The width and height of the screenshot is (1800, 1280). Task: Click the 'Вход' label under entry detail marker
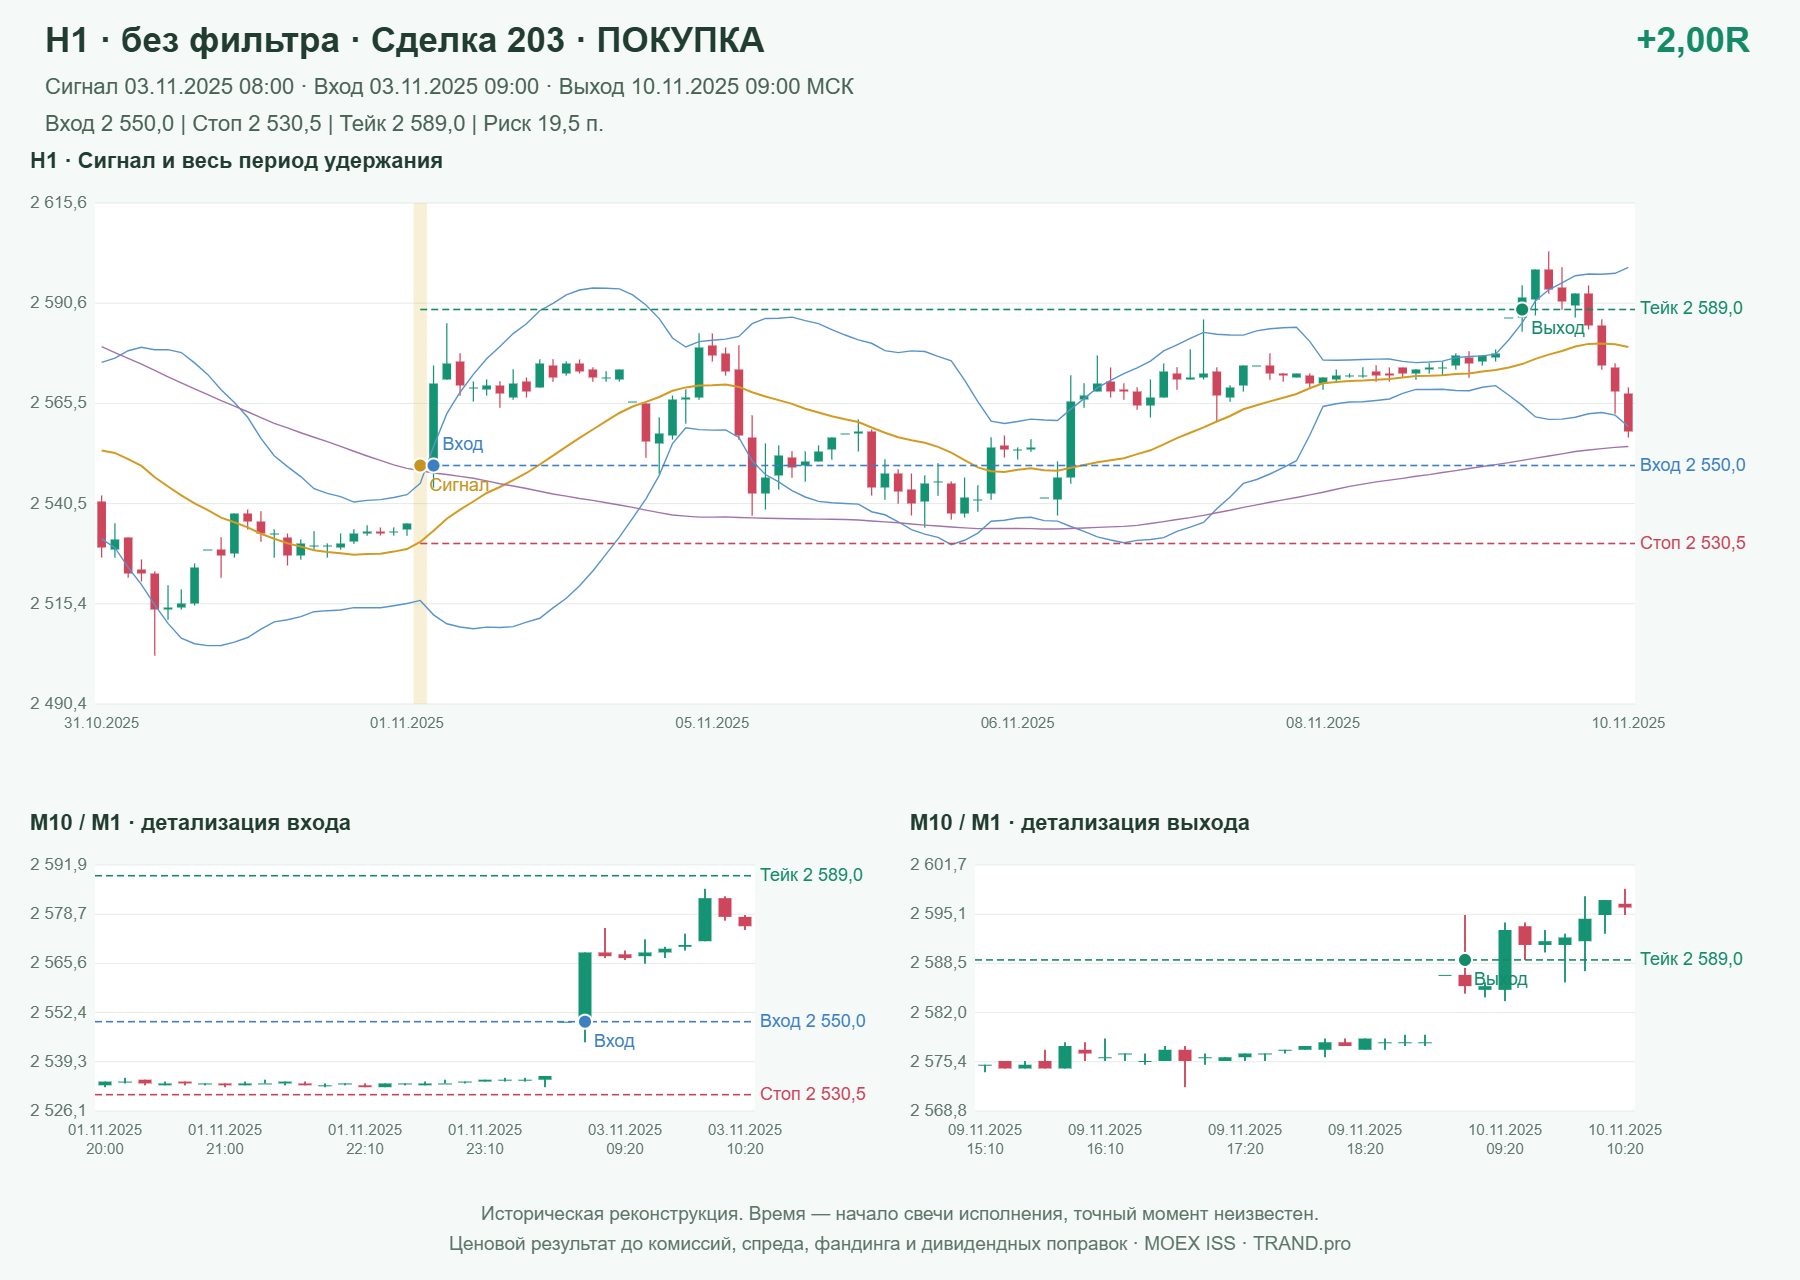614,1041
